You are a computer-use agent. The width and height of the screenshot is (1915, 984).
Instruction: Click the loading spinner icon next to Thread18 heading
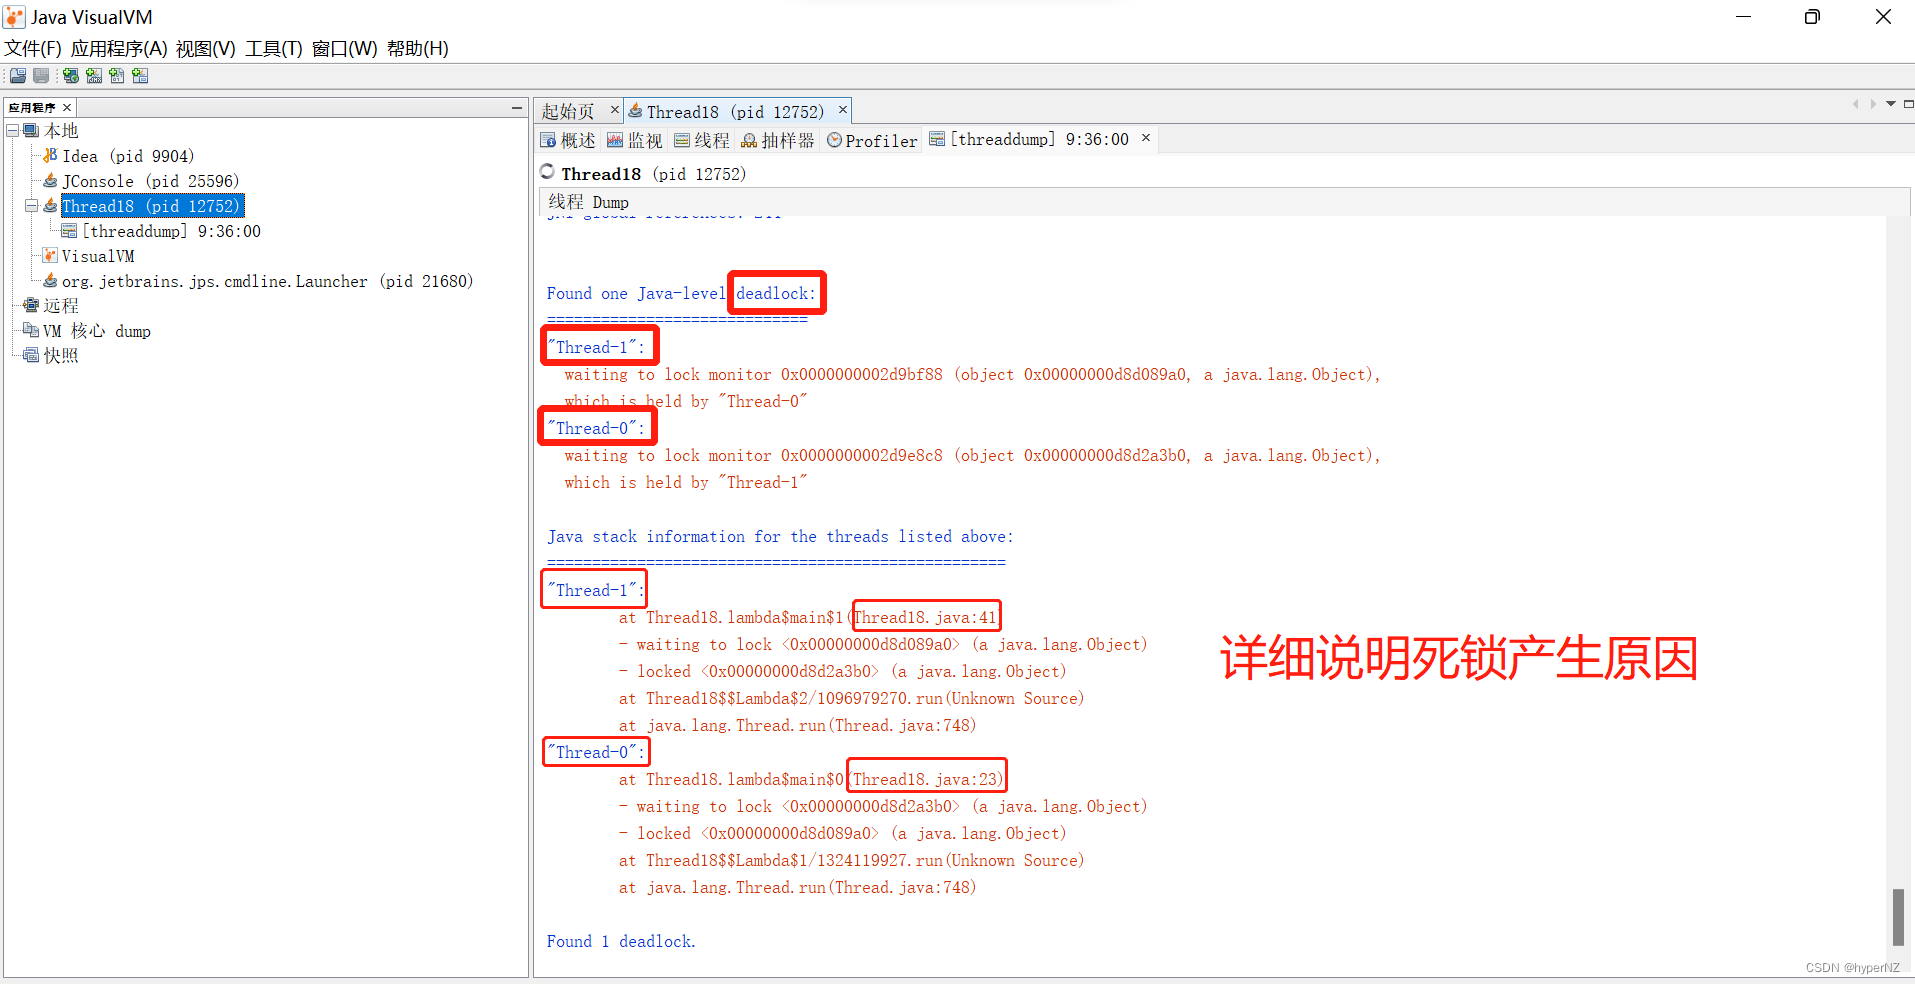tap(547, 172)
